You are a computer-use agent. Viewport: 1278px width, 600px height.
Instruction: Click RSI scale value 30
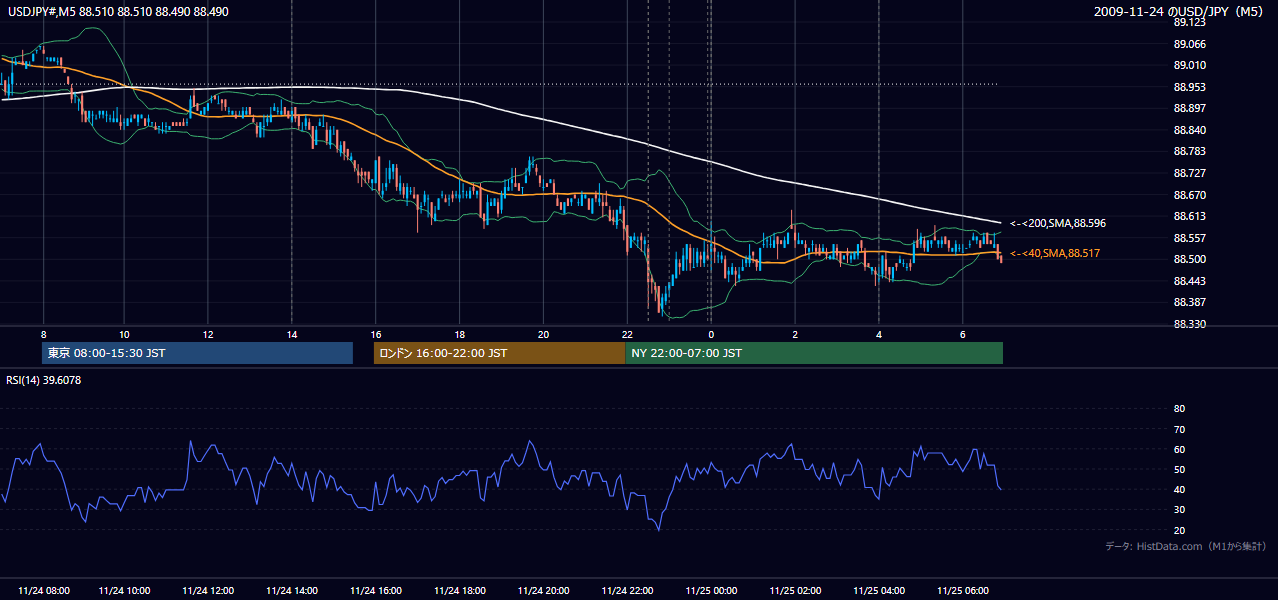point(1179,510)
